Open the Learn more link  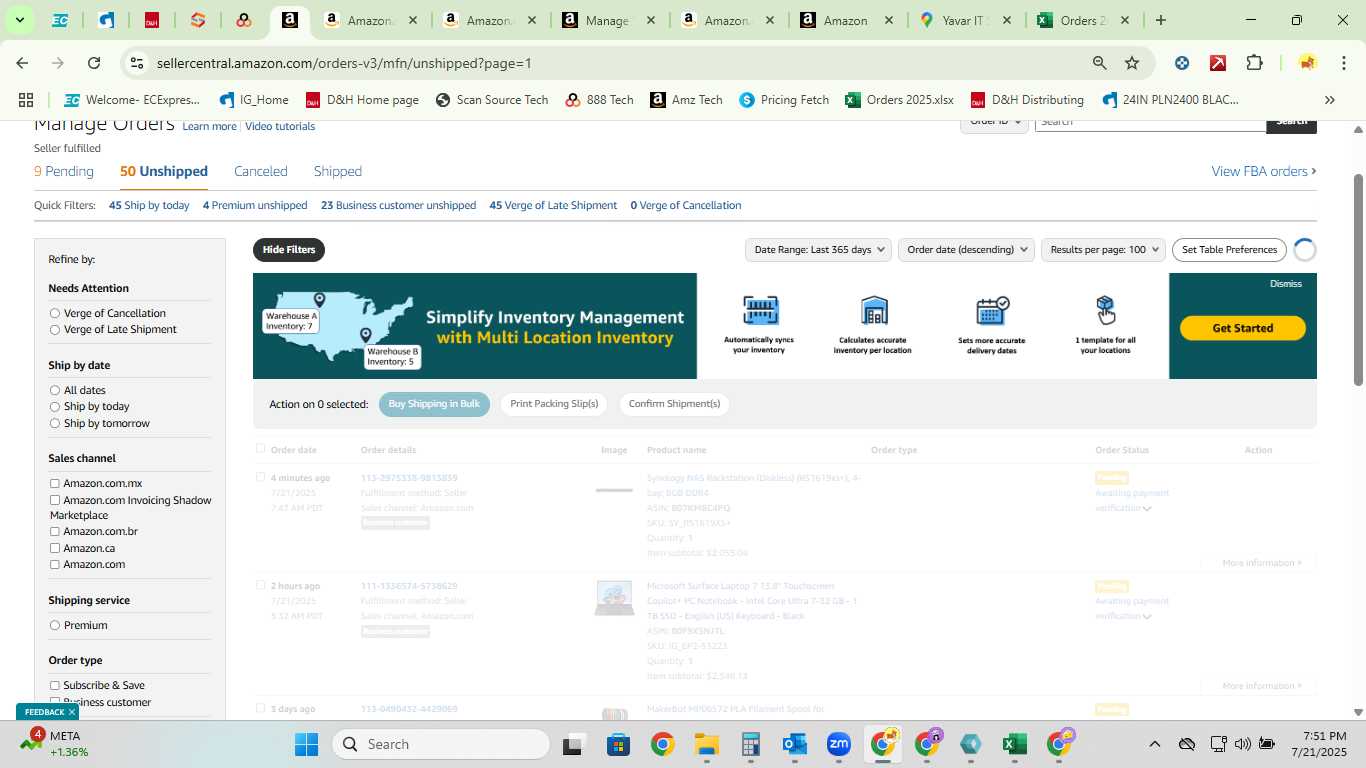[x=210, y=127]
